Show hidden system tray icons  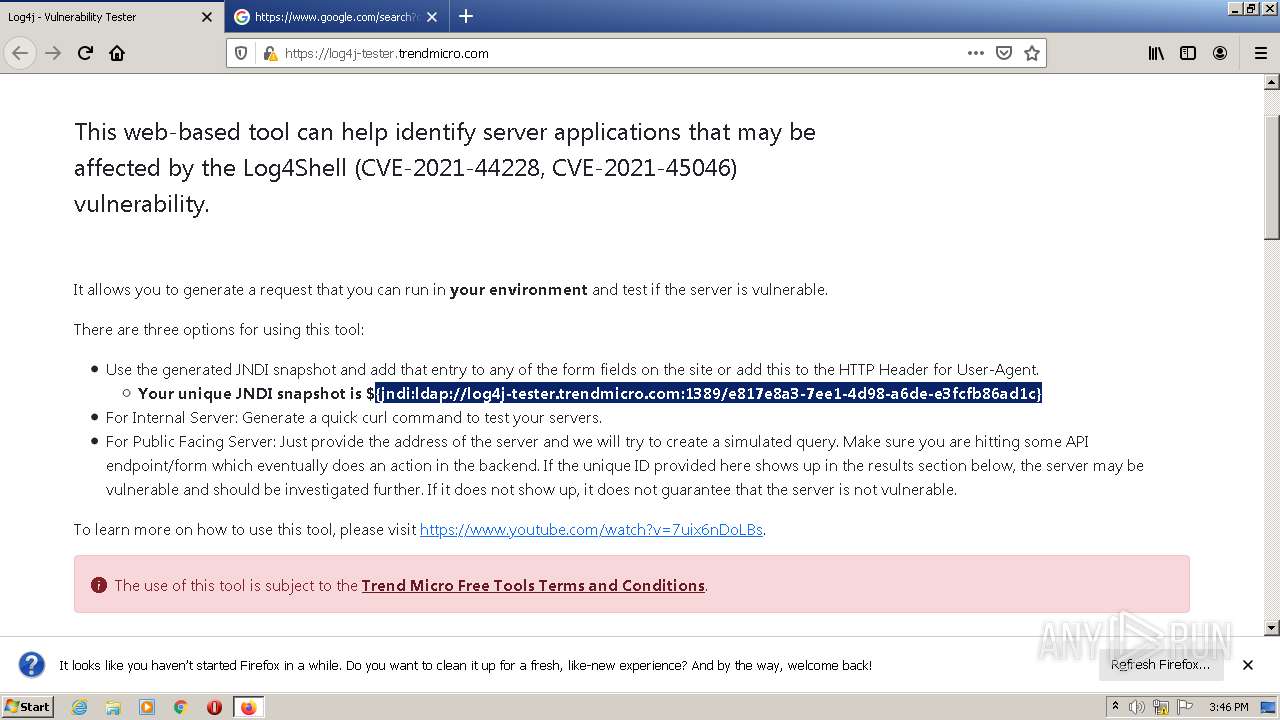1115,707
